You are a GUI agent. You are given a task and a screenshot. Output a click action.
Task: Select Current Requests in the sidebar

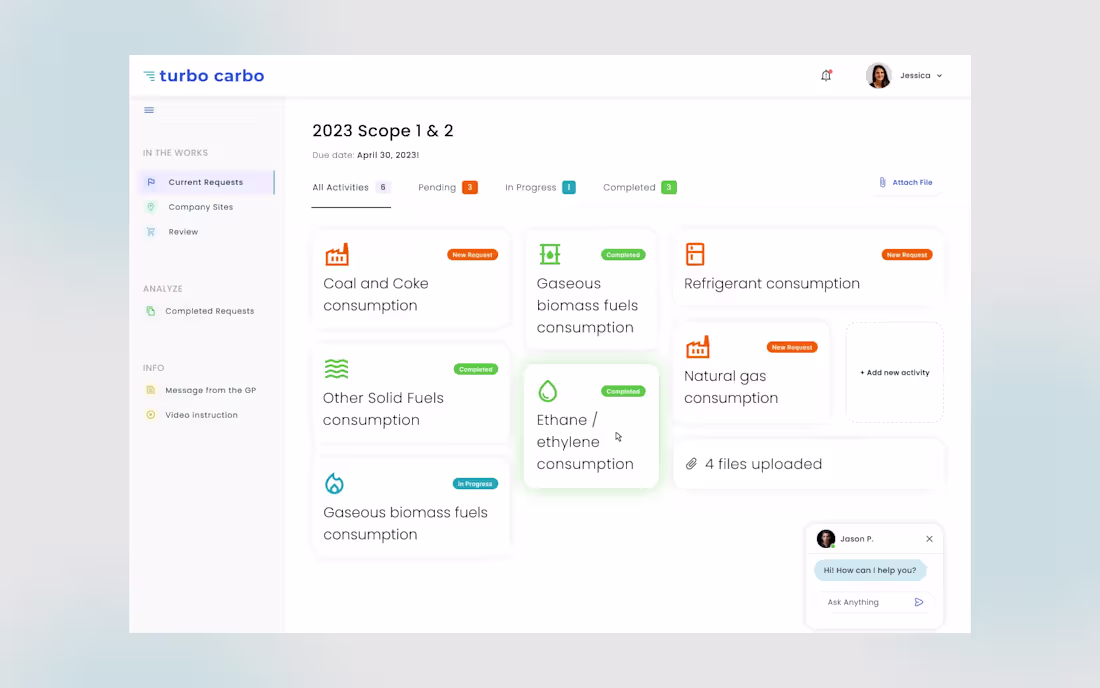click(206, 182)
